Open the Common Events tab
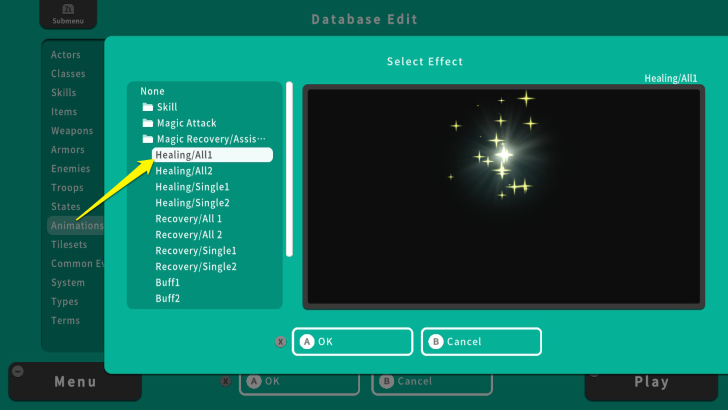The width and height of the screenshot is (728, 410). [77, 264]
